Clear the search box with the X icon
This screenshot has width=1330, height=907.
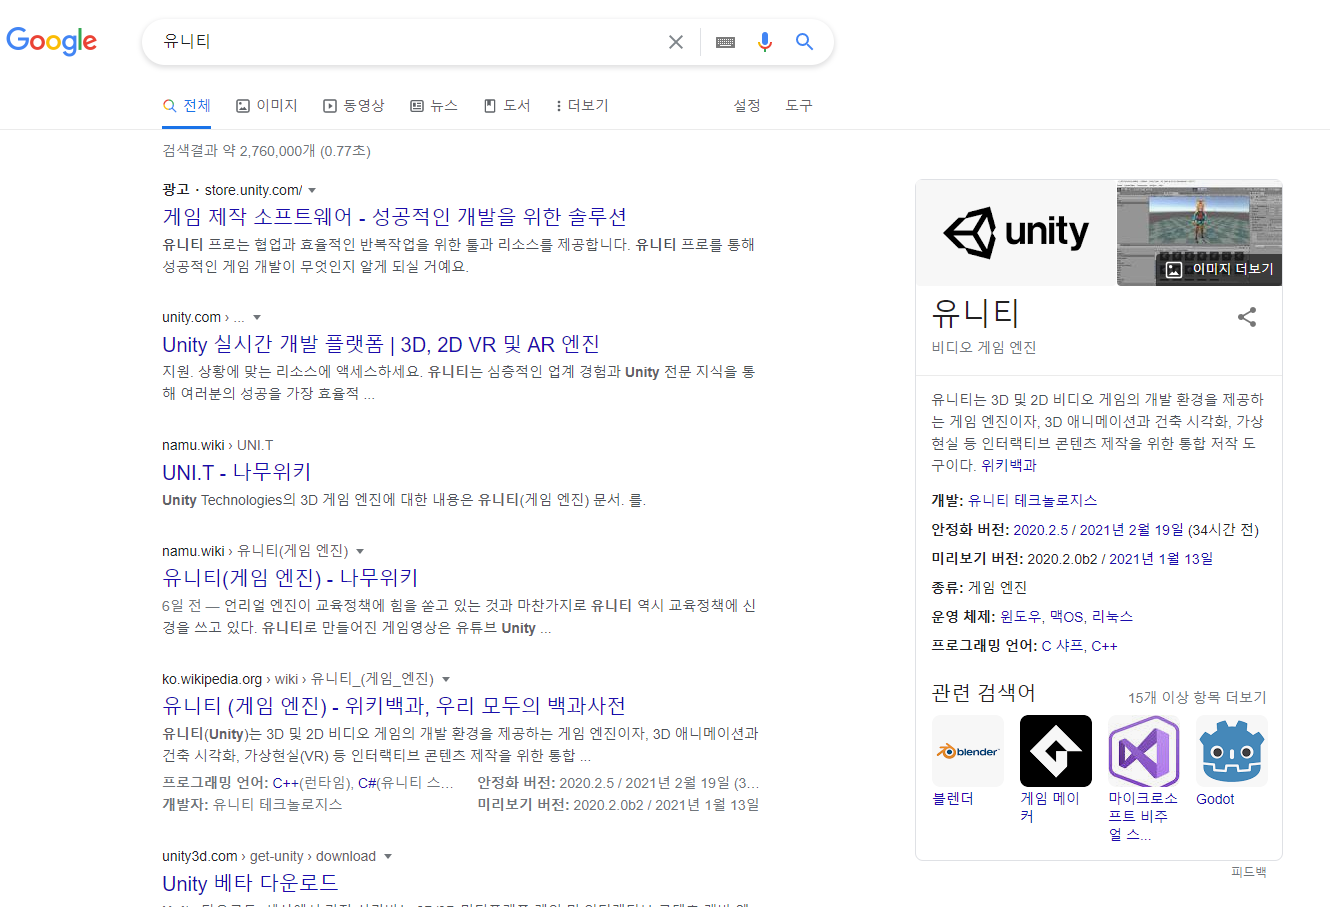point(676,42)
